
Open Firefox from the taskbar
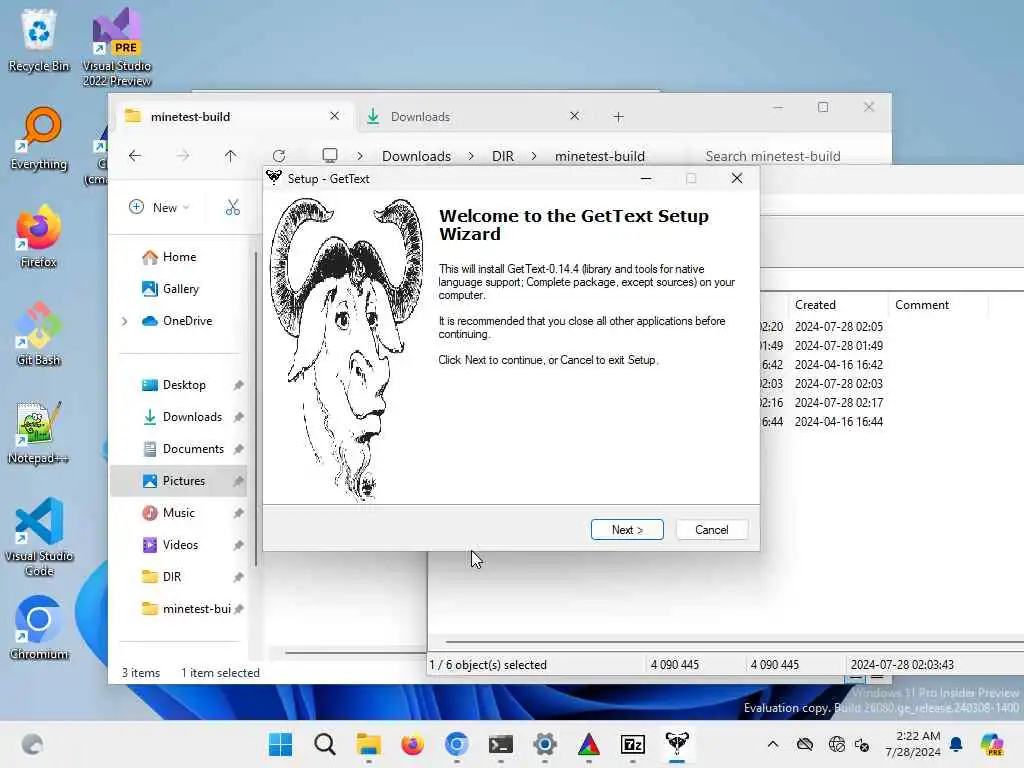tap(413, 744)
